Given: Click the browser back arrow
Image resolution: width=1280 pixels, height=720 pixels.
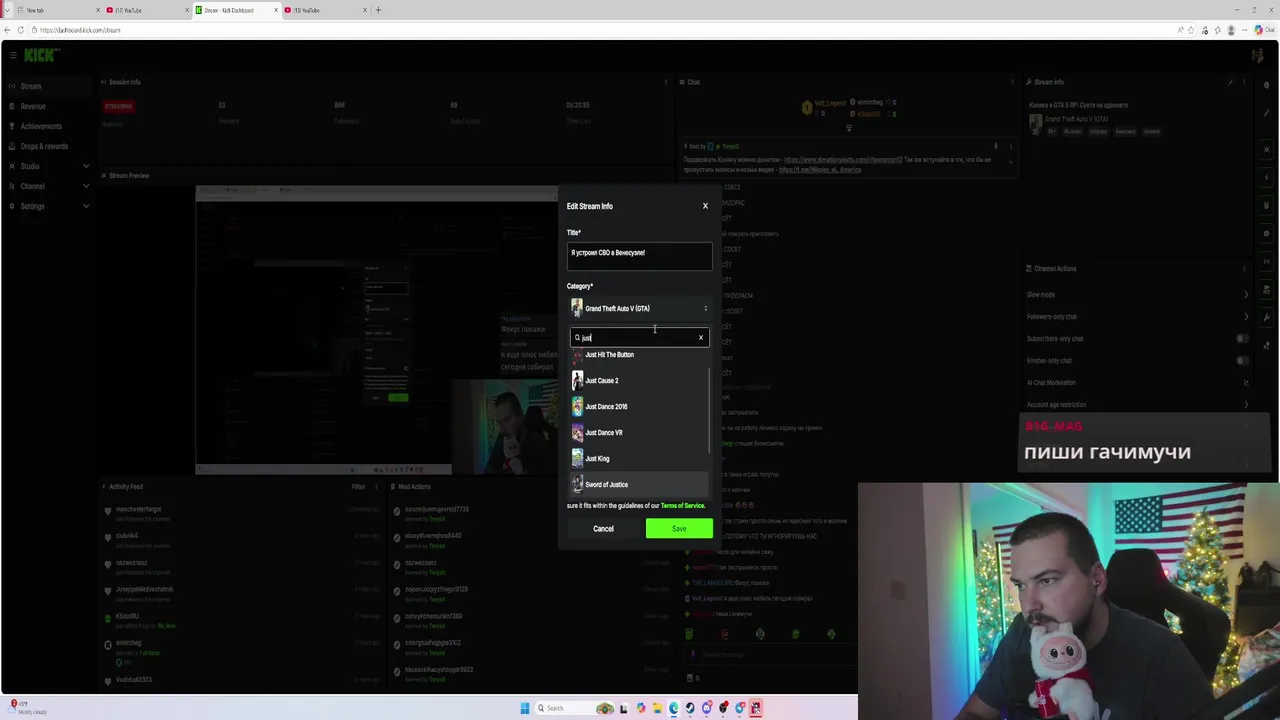Looking at the screenshot, I should click(x=7, y=30).
